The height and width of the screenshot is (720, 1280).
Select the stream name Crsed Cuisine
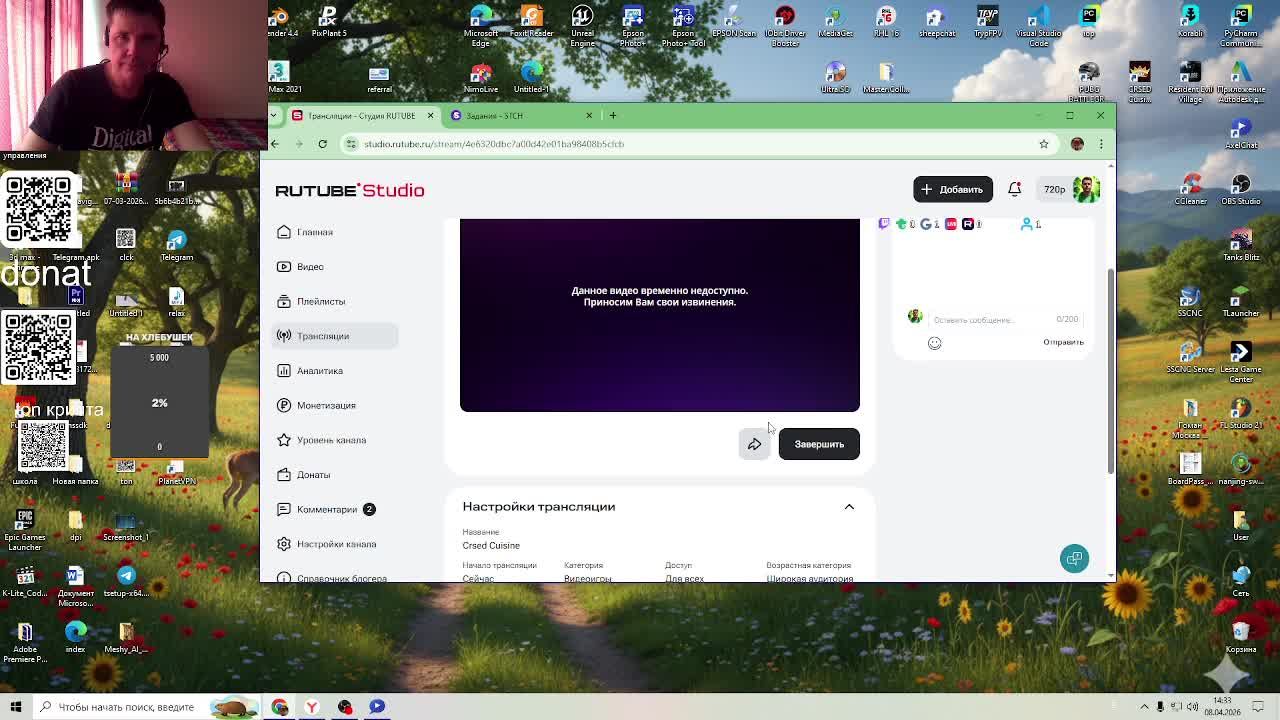(491, 546)
